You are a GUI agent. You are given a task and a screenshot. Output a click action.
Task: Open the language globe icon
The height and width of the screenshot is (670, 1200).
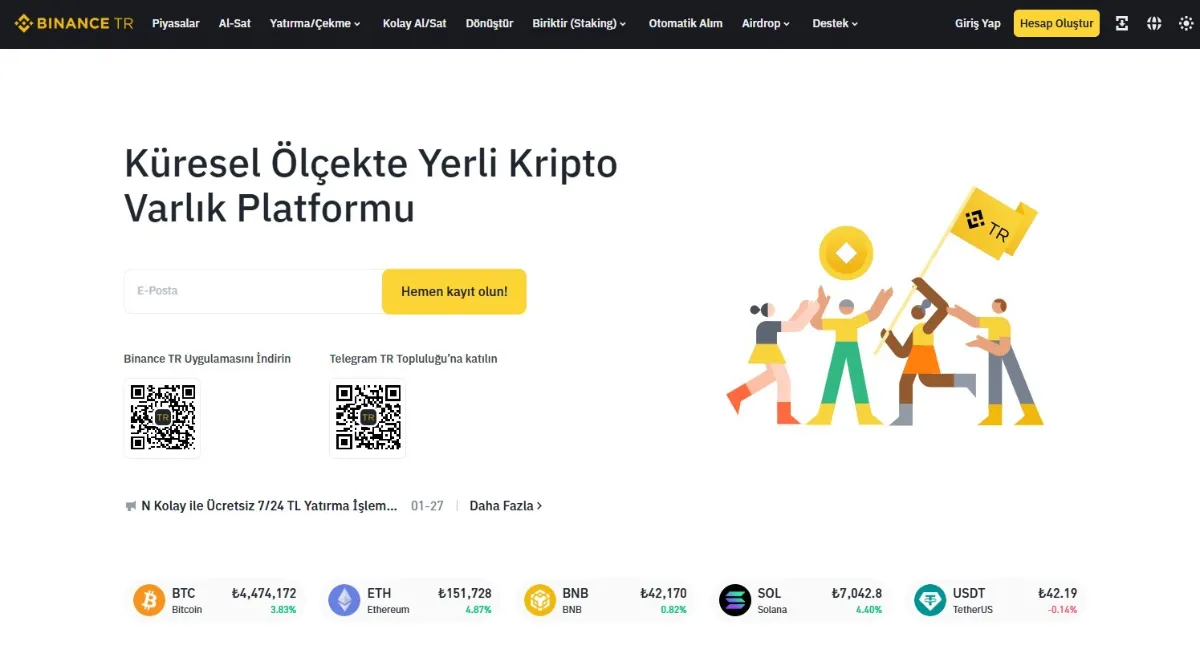coord(1154,22)
